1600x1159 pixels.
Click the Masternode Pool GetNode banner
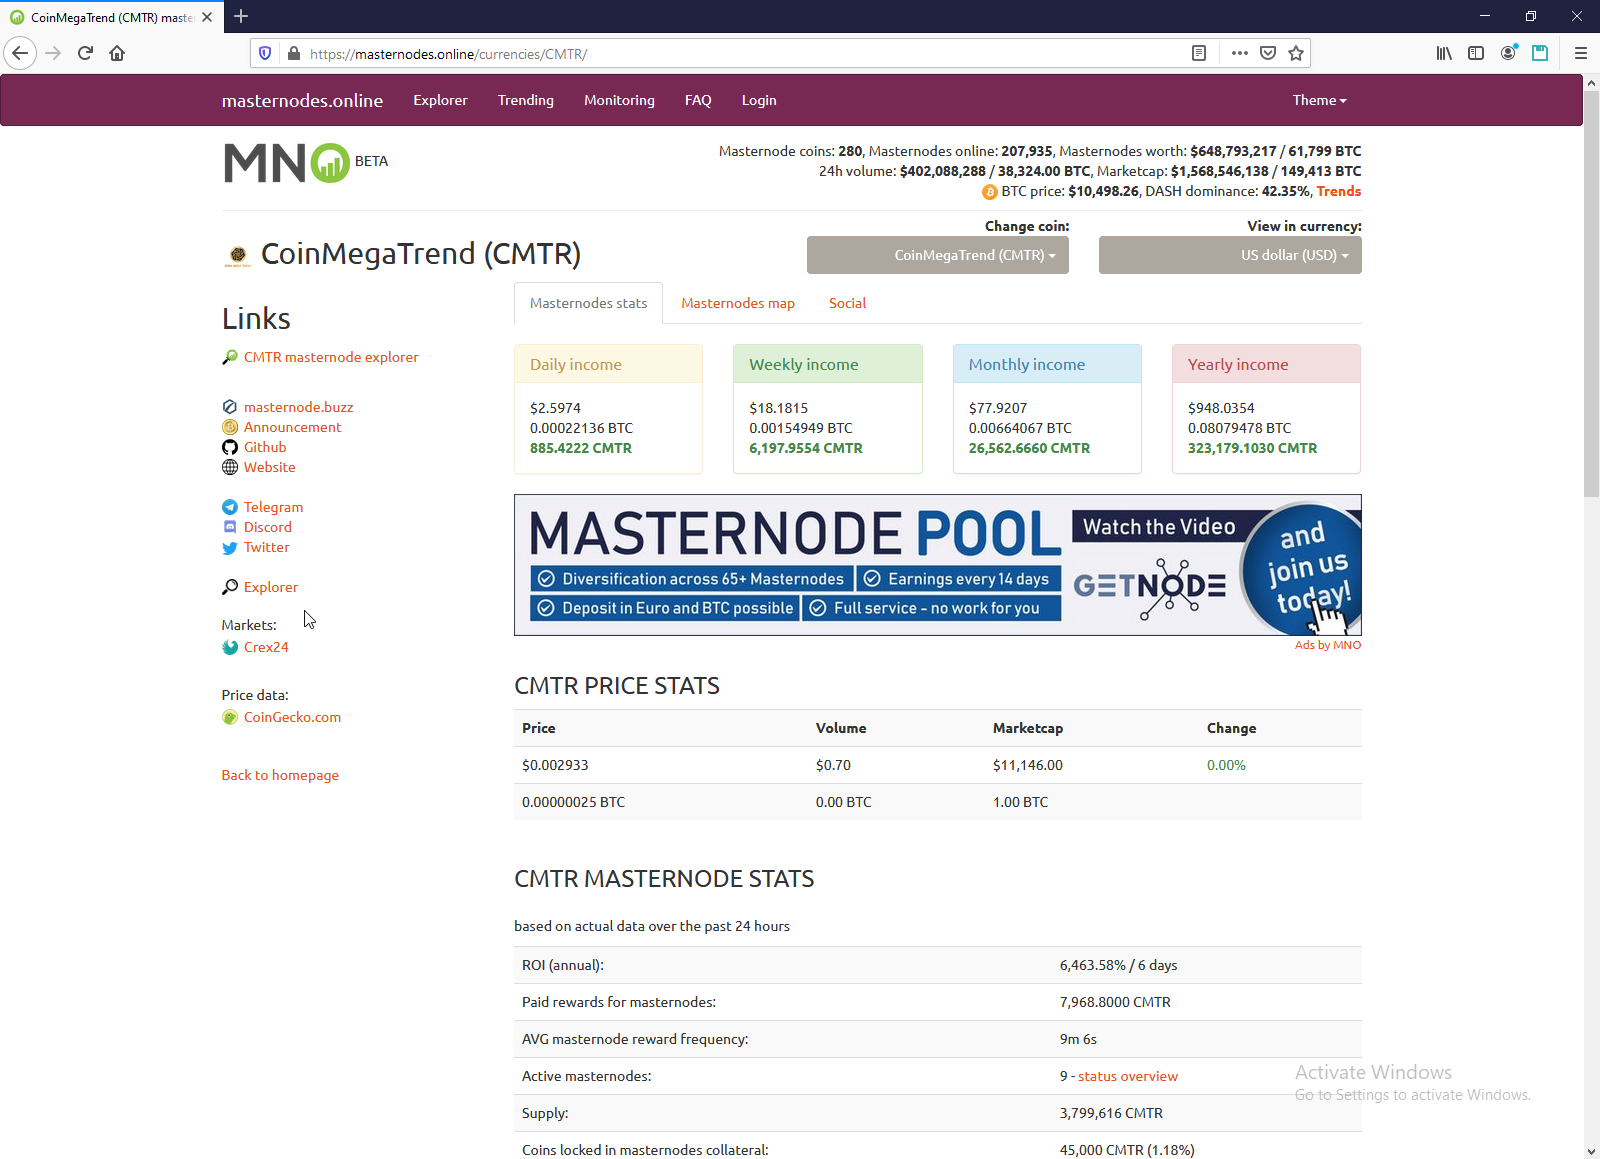938,565
